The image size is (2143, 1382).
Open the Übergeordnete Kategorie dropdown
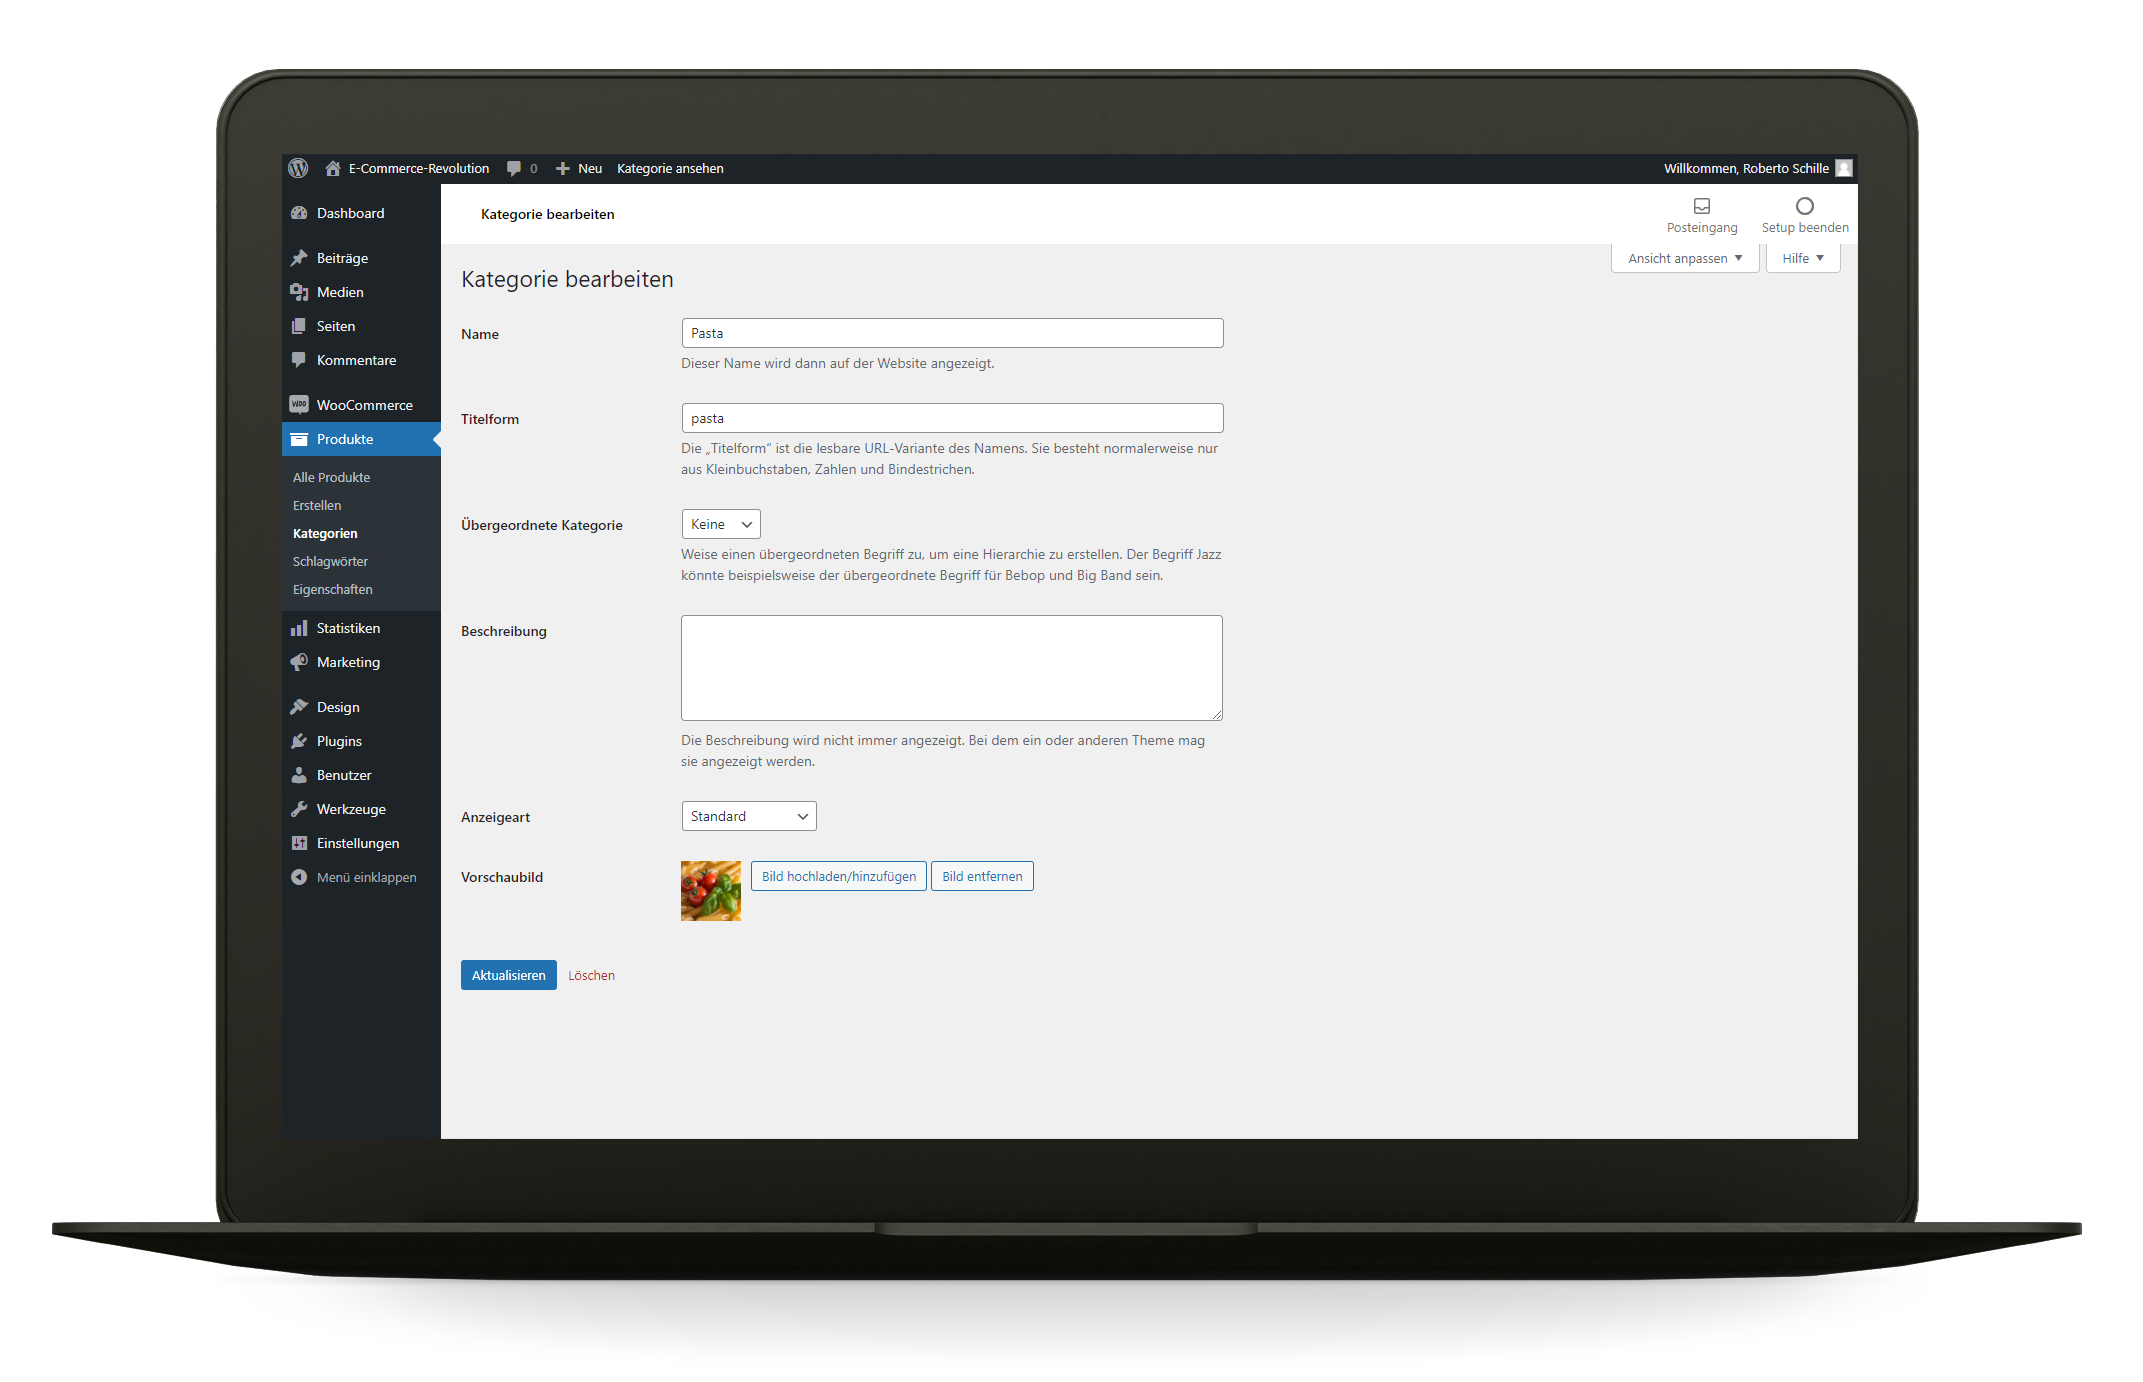tap(721, 524)
